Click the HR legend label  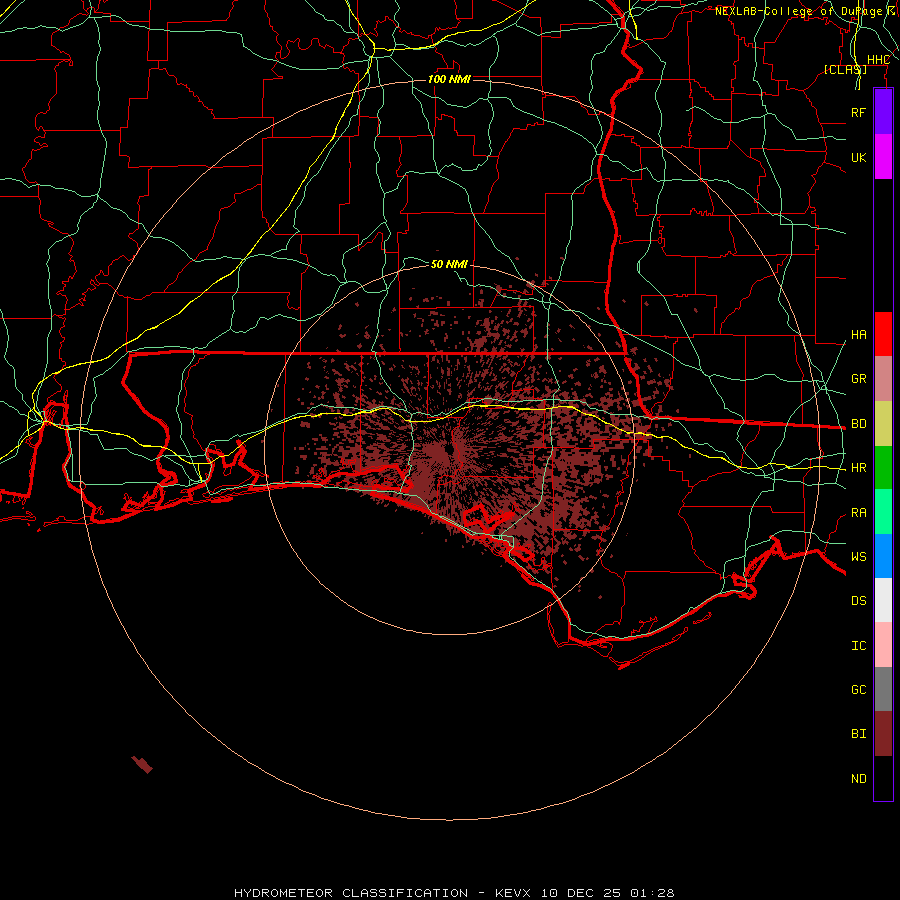click(858, 468)
